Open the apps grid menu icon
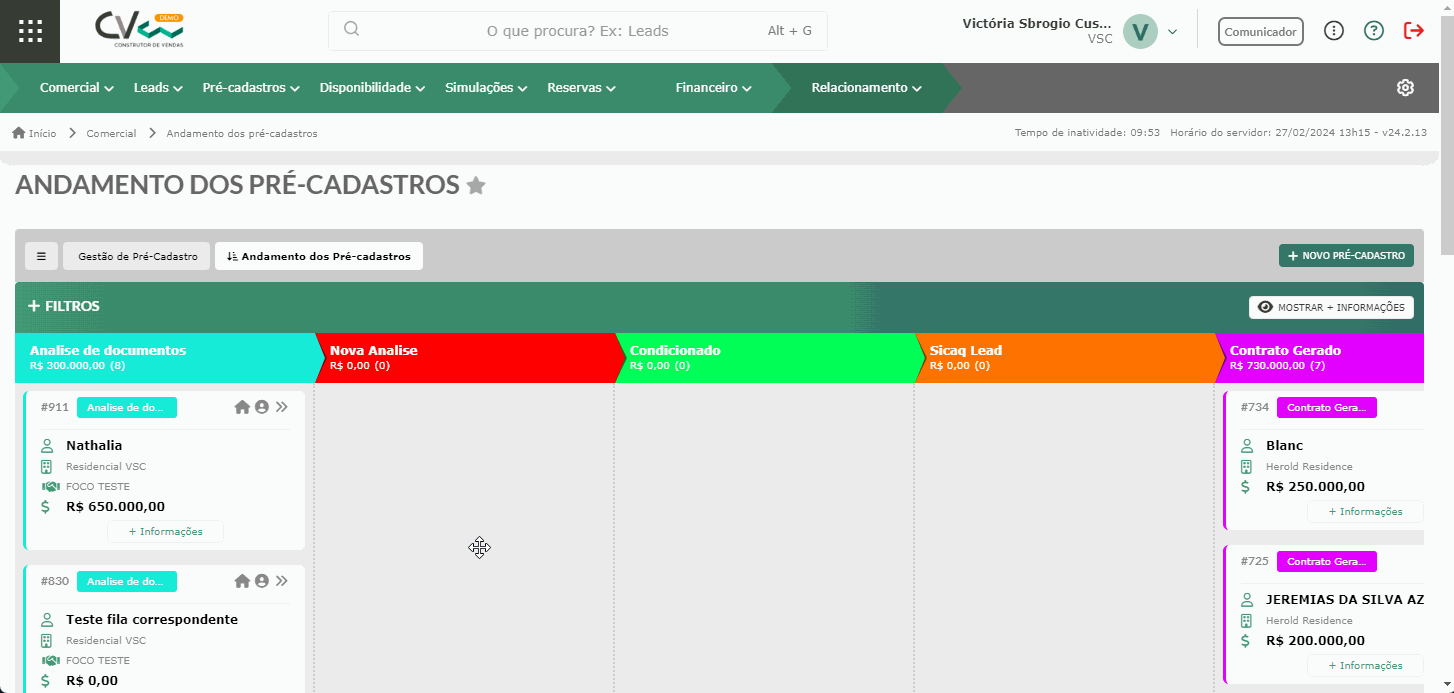Image resolution: width=1454 pixels, height=693 pixels. click(x=30, y=31)
